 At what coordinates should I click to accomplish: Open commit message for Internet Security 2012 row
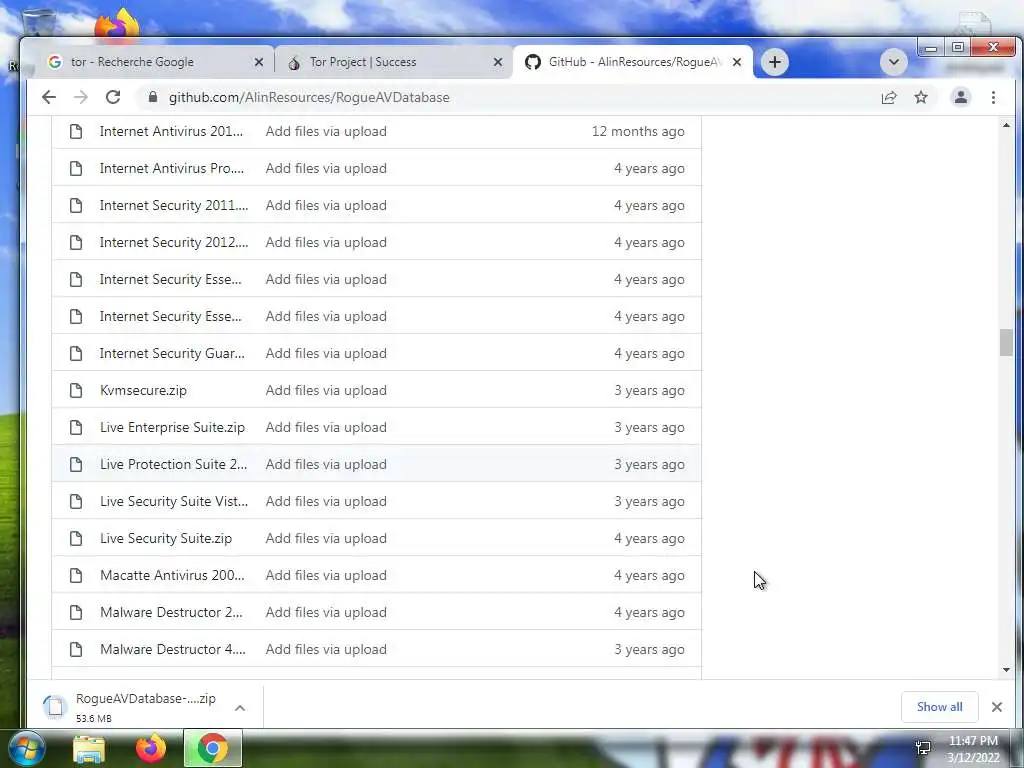pyautogui.click(x=326, y=242)
